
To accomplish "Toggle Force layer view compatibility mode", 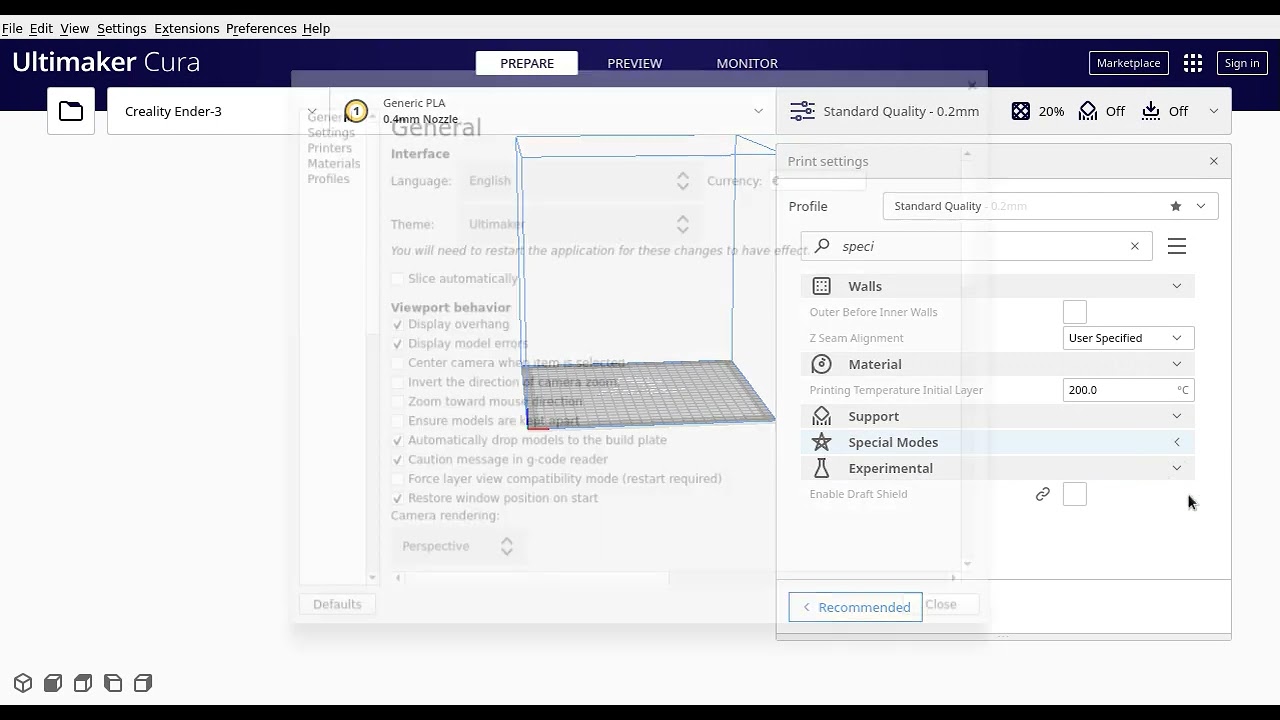I will point(398,479).
